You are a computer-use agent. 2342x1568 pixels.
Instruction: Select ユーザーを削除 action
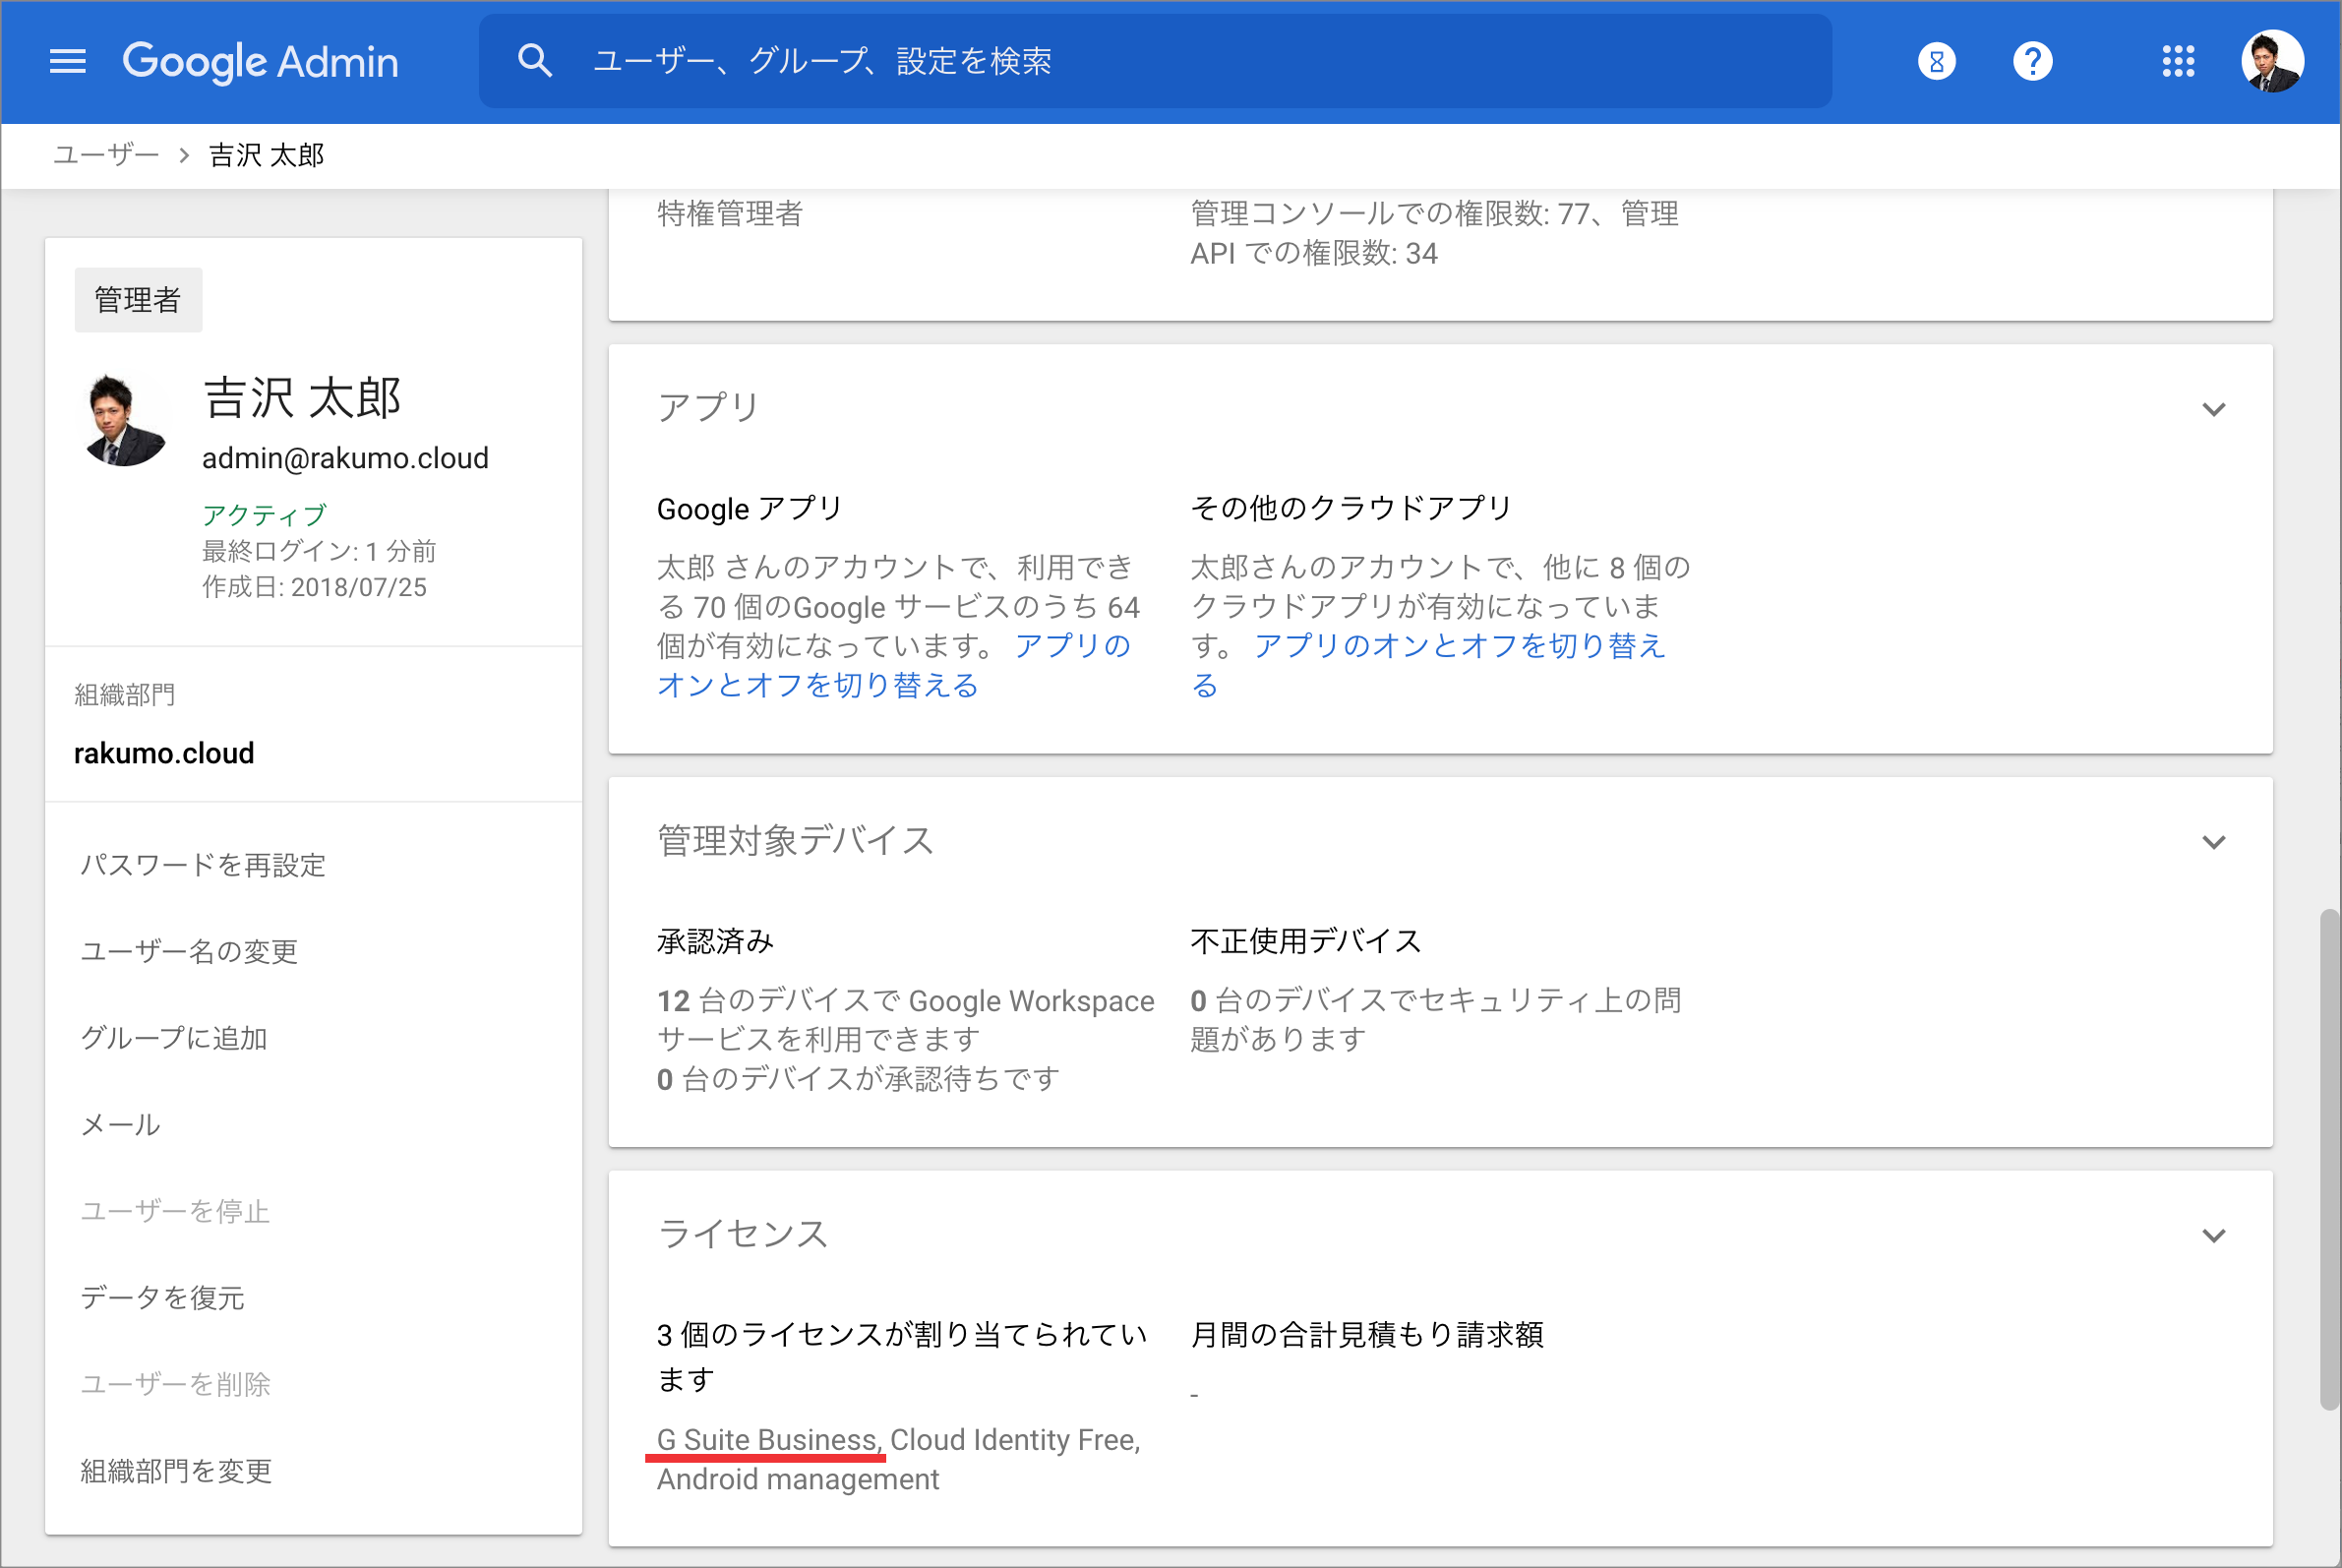point(175,1385)
